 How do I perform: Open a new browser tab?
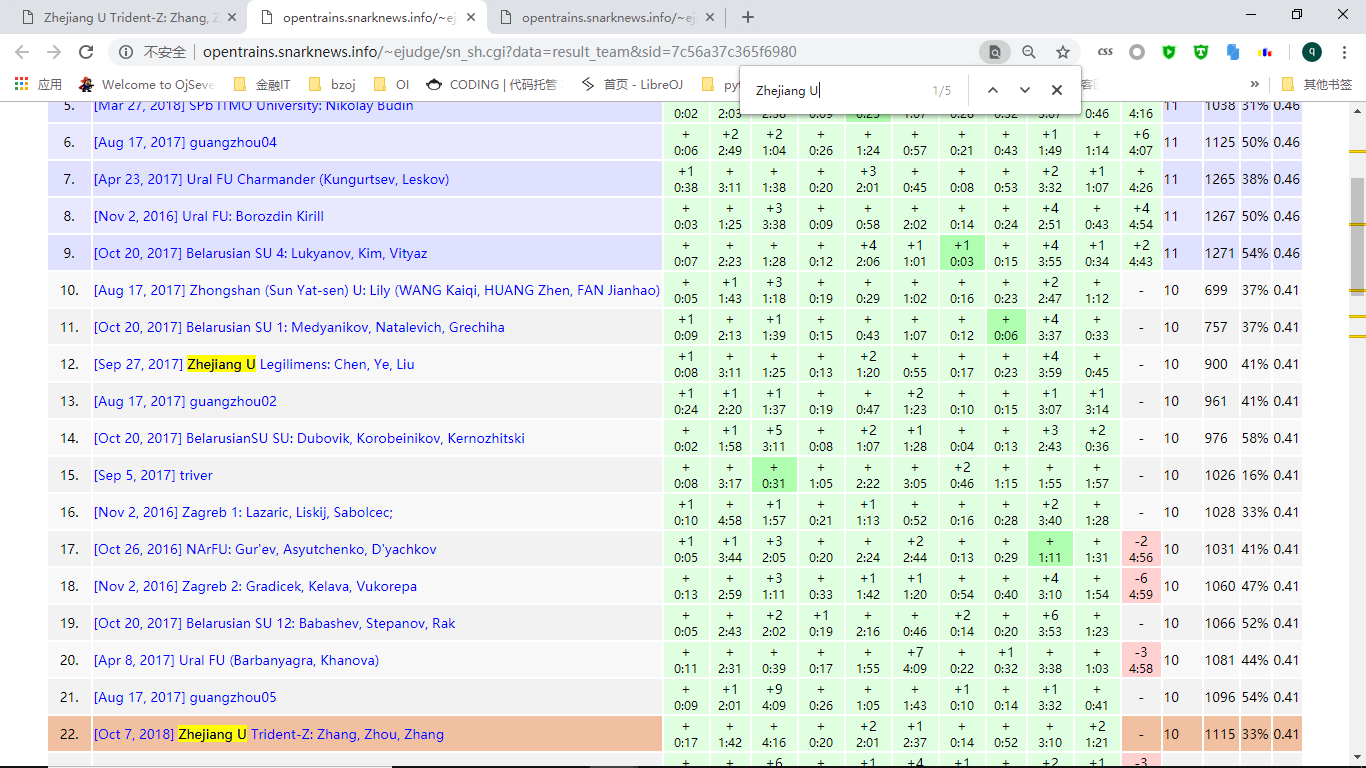[748, 17]
